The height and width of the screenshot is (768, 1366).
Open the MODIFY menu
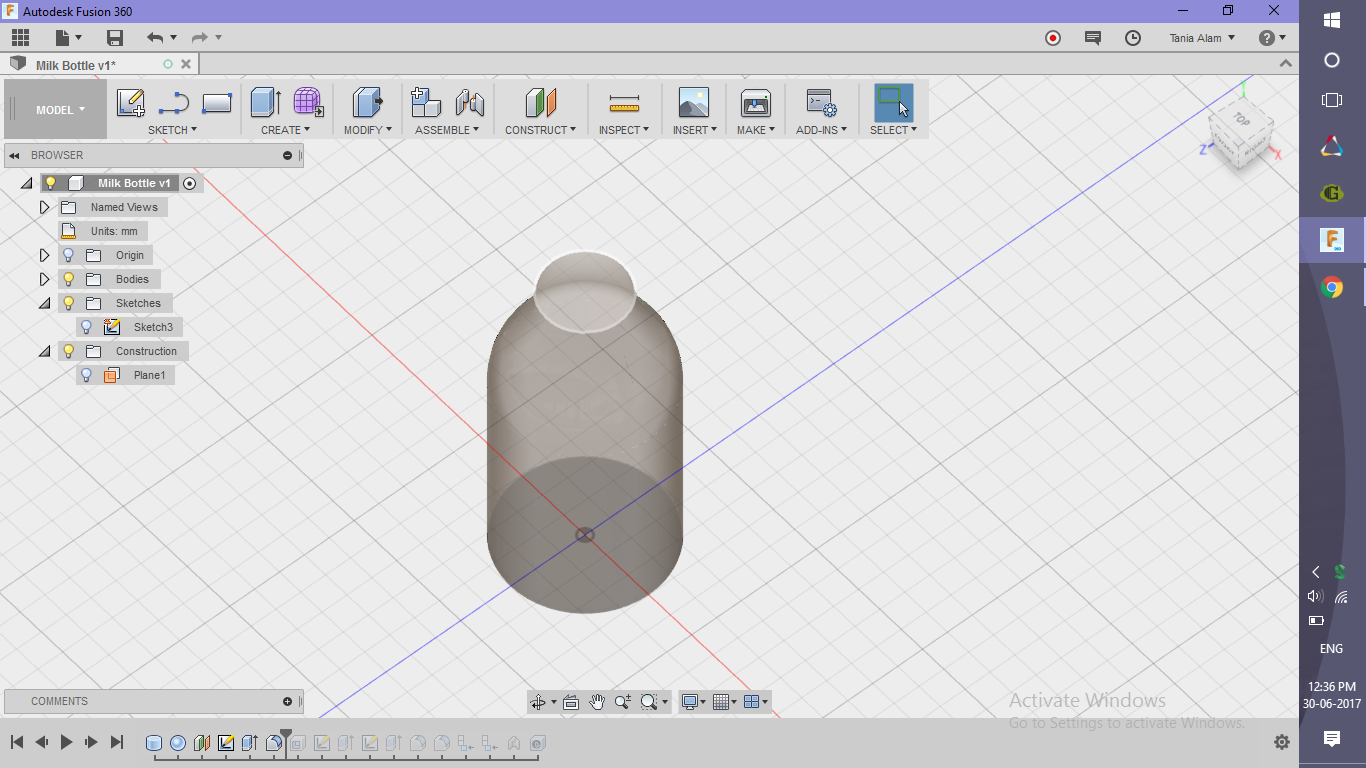click(x=367, y=130)
